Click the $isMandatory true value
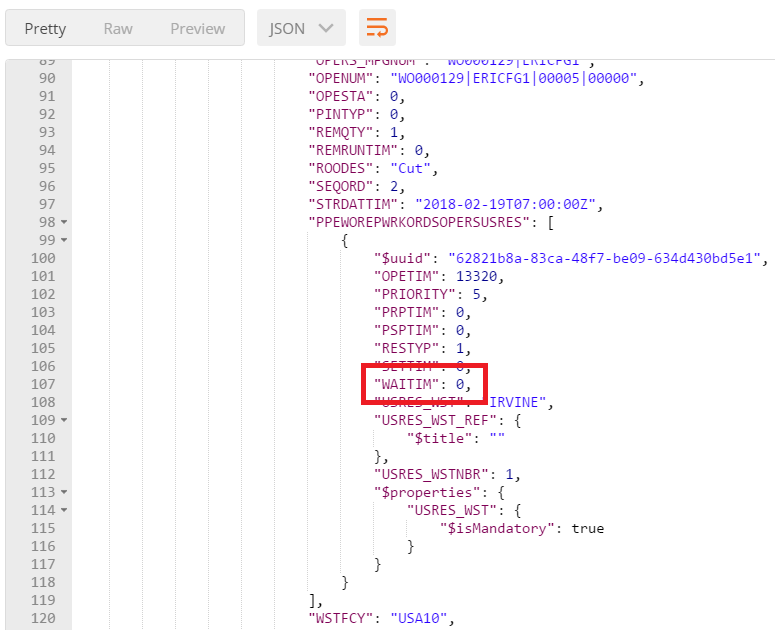This screenshot has width=775, height=630. click(x=587, y=528)
